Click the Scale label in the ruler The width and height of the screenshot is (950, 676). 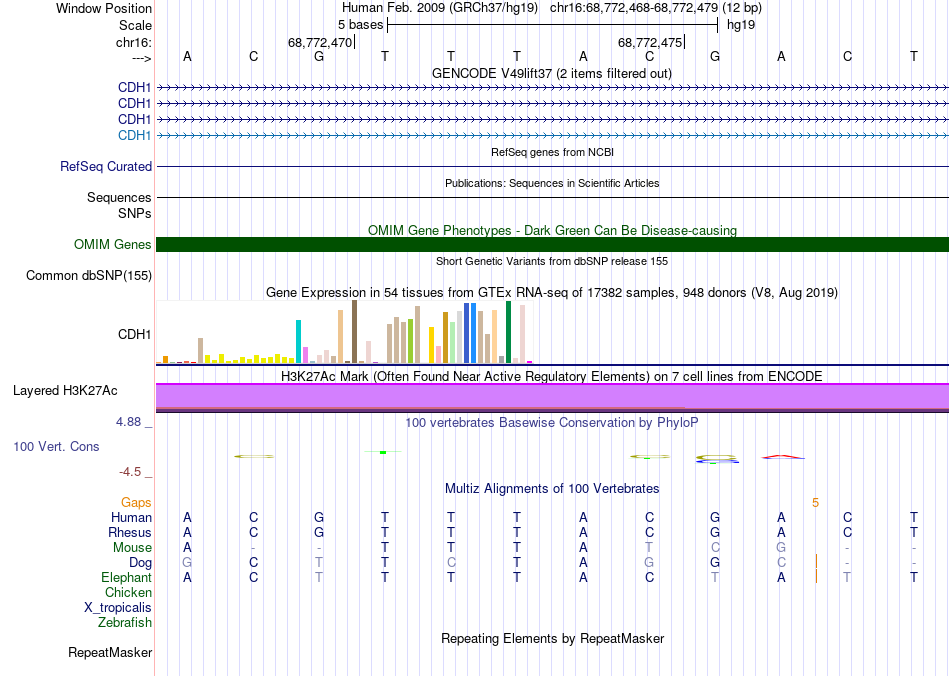(x=135, y=25)
